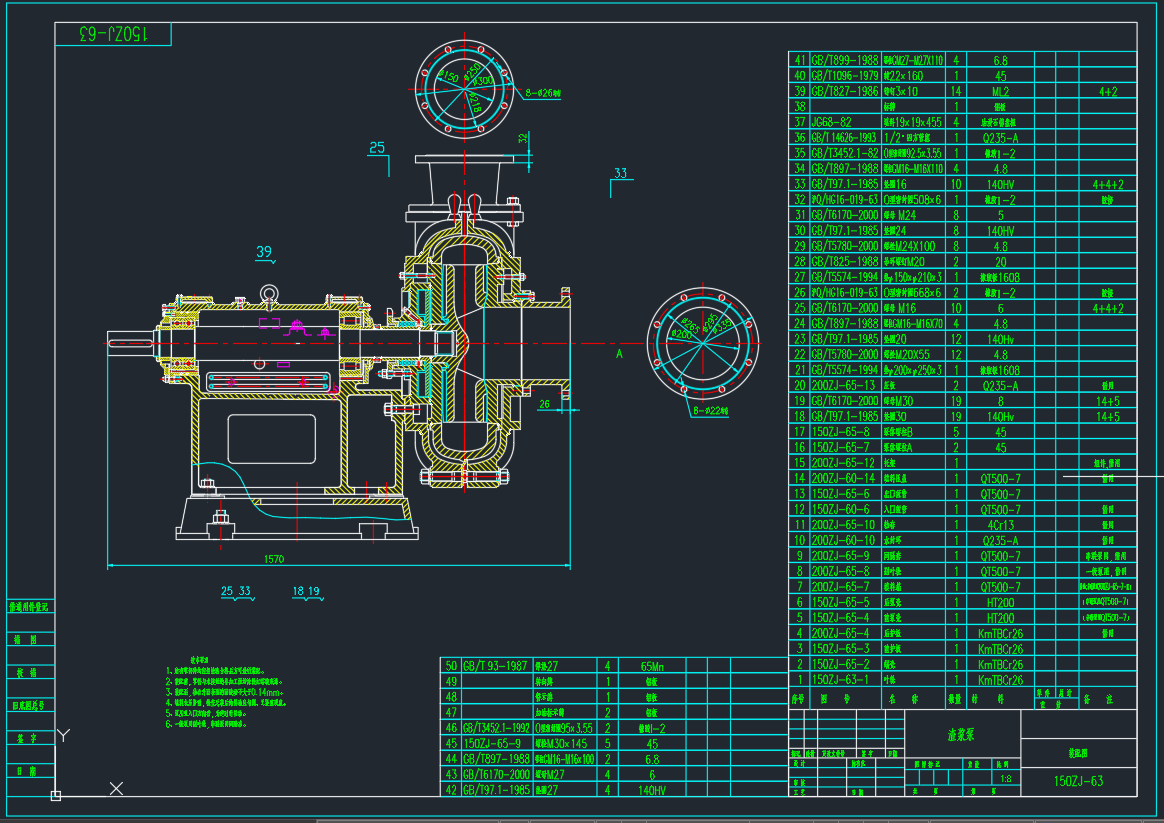Select the section marker letter A
1164x823 pixels.
tap(619, 353)
